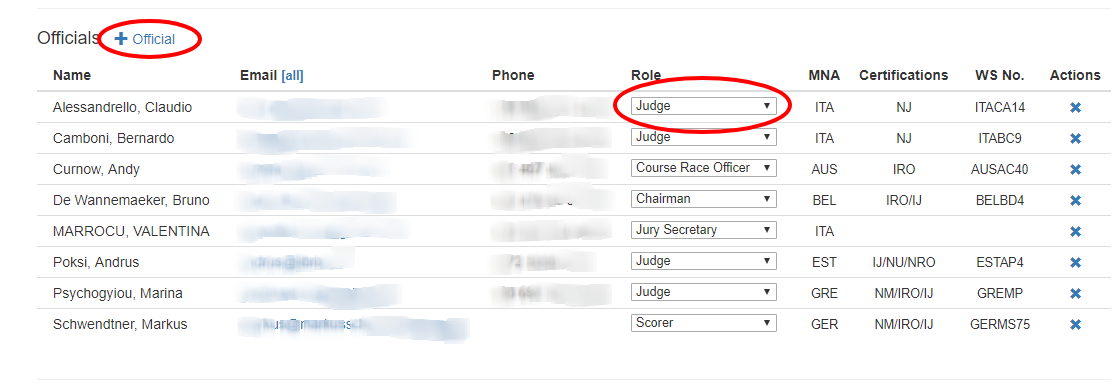Open the email [all] link

292,75
